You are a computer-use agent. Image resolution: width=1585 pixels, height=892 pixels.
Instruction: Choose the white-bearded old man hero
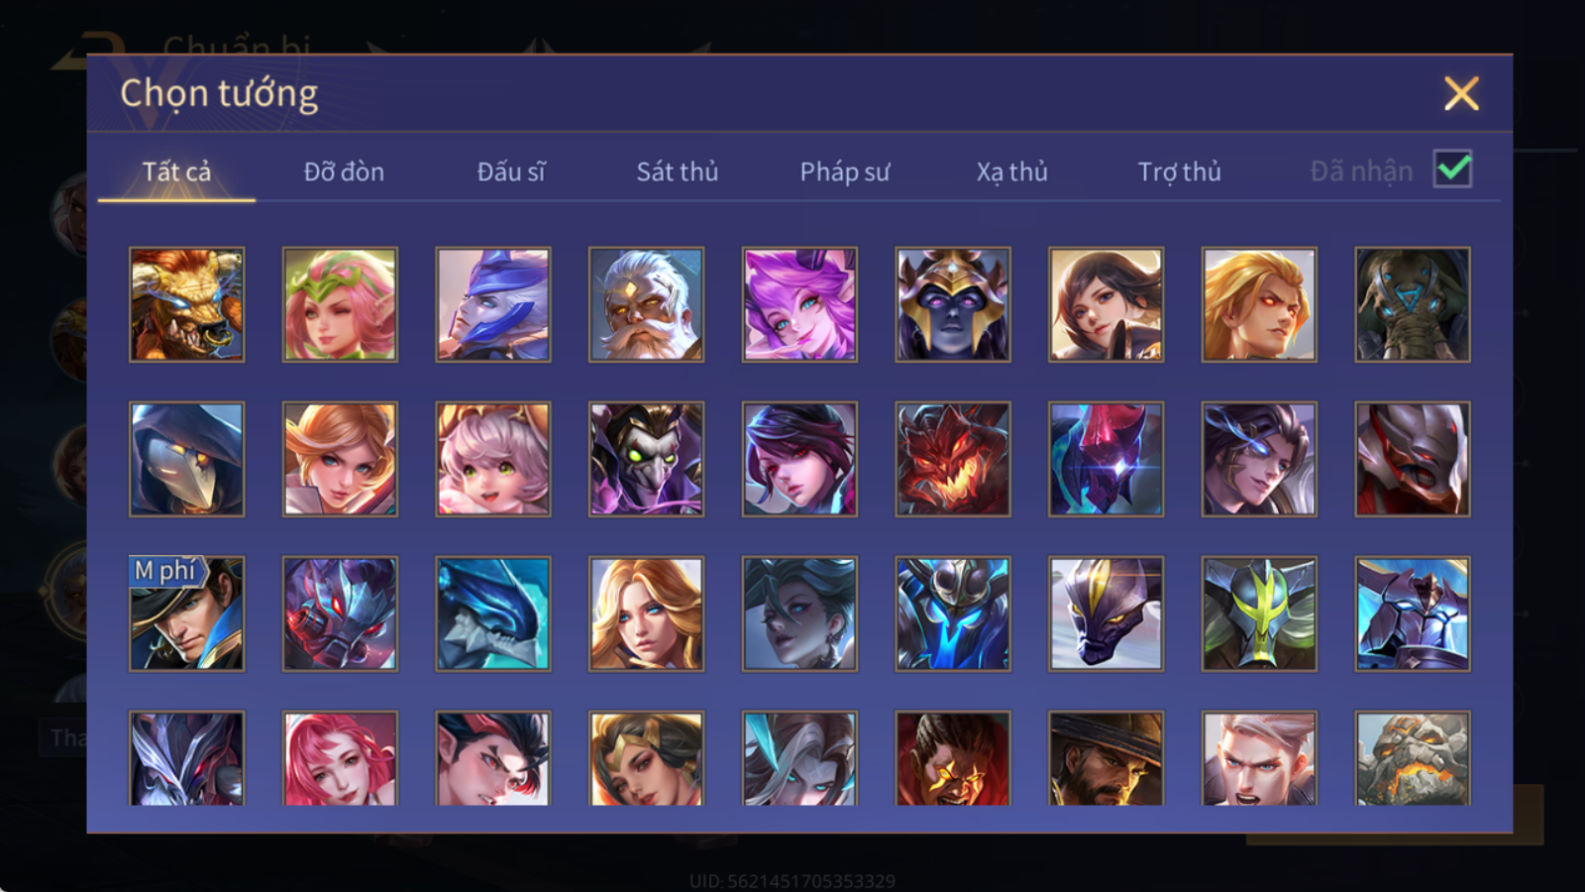pos(646,304)
